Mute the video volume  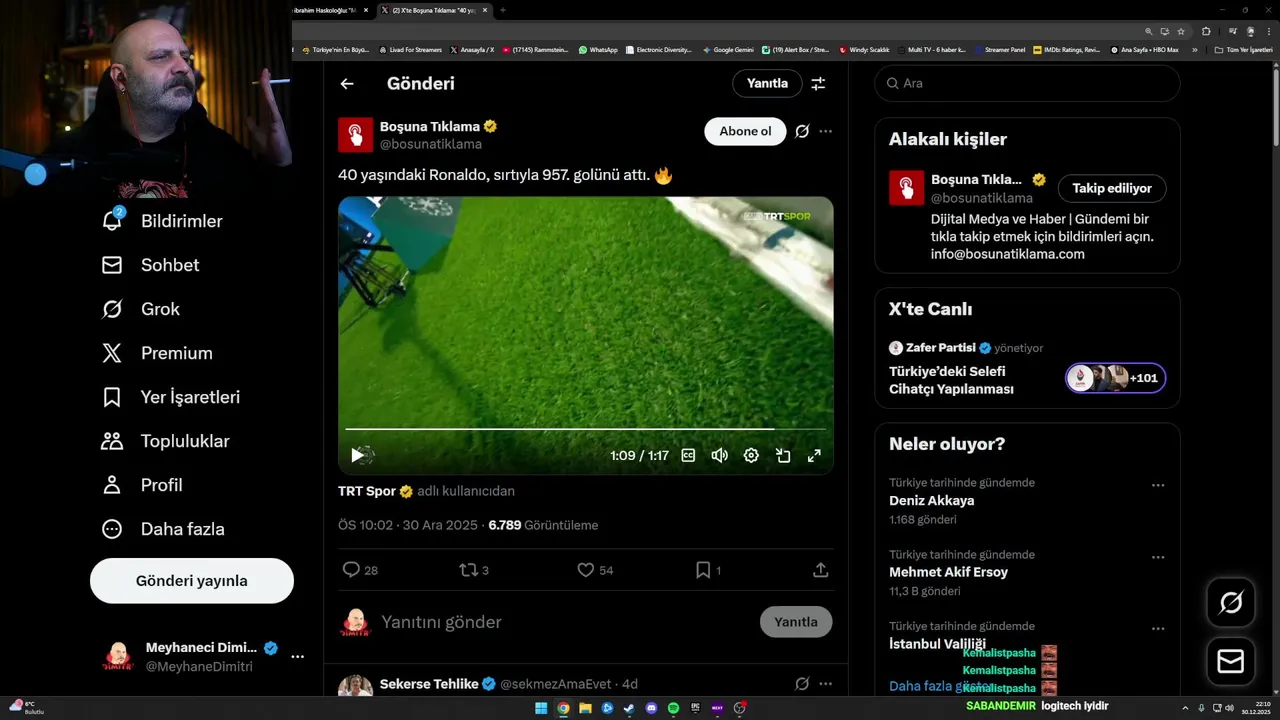pyautogui.click(x=719, y=456)
